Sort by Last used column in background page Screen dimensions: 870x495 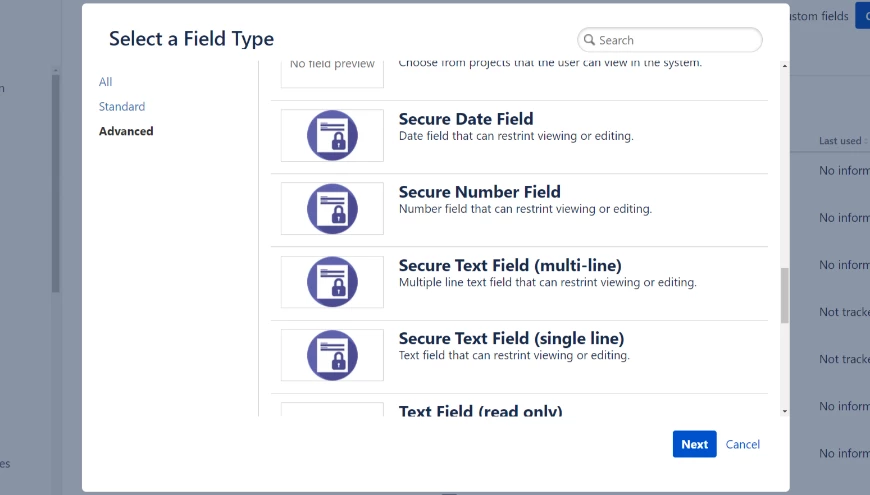tap(841, 141)
